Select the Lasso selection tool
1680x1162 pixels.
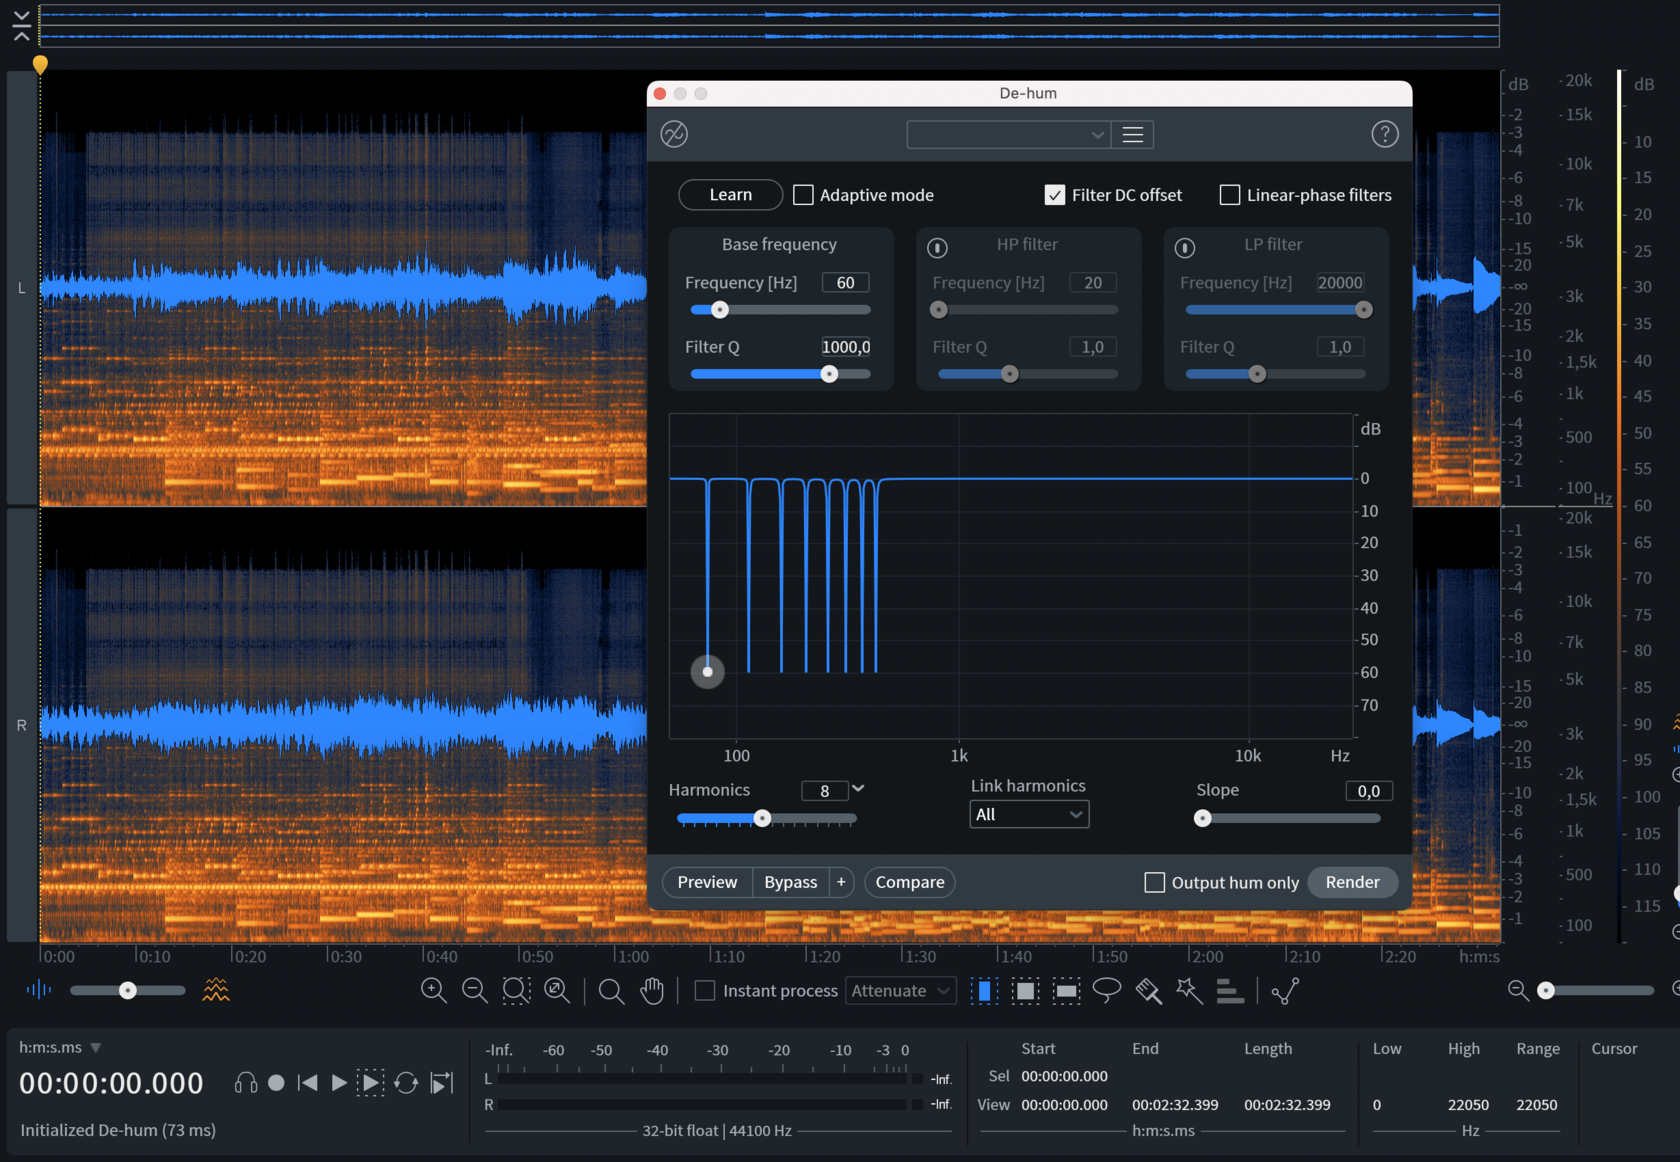[1106, 990]
